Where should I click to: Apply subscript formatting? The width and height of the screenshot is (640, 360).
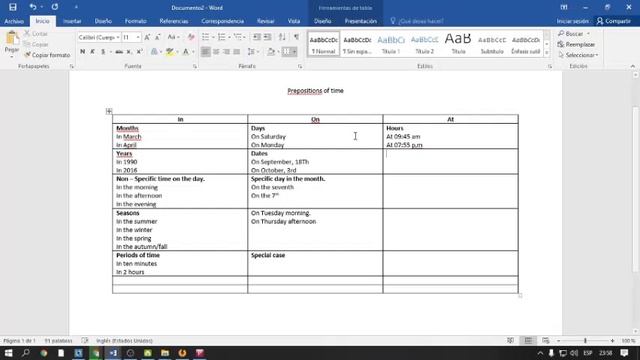pos(129,52)
